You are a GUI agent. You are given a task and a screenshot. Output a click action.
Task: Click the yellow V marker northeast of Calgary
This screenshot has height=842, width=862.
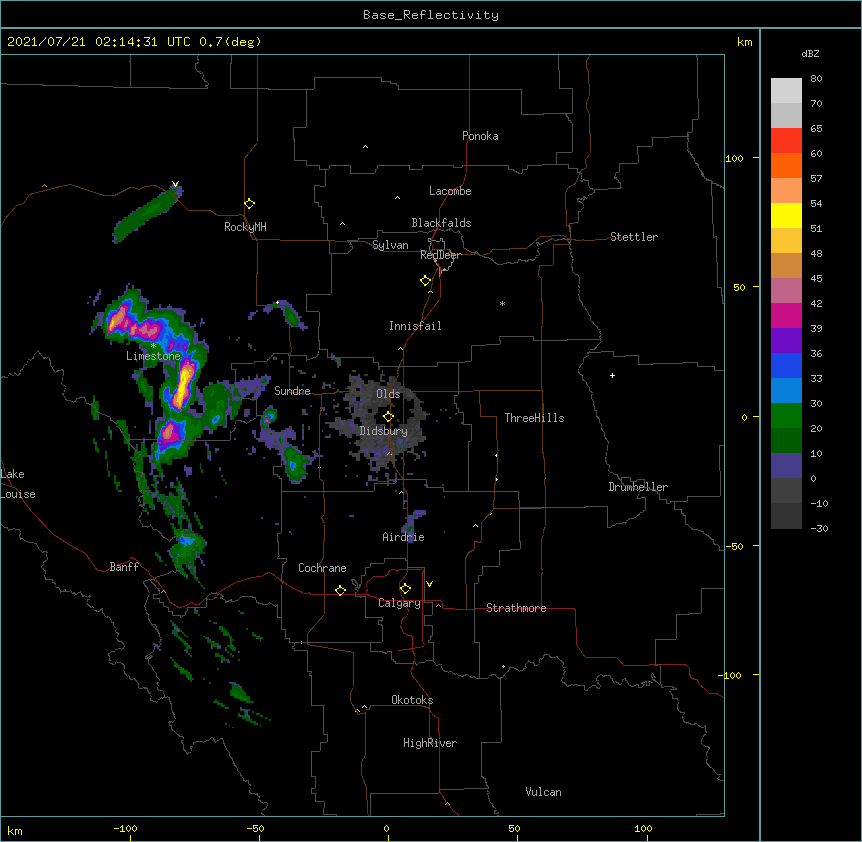pos(429,584)
